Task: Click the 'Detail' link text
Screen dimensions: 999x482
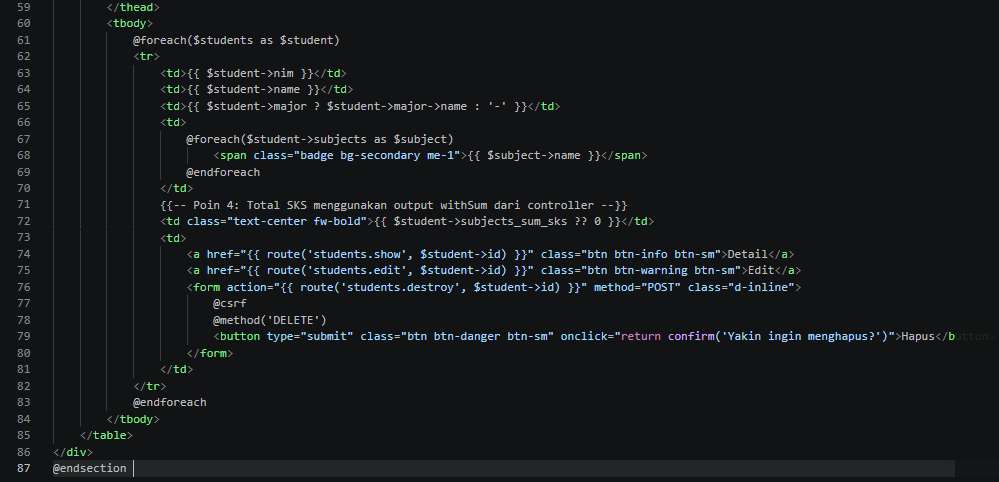Action: coord(749,254)
